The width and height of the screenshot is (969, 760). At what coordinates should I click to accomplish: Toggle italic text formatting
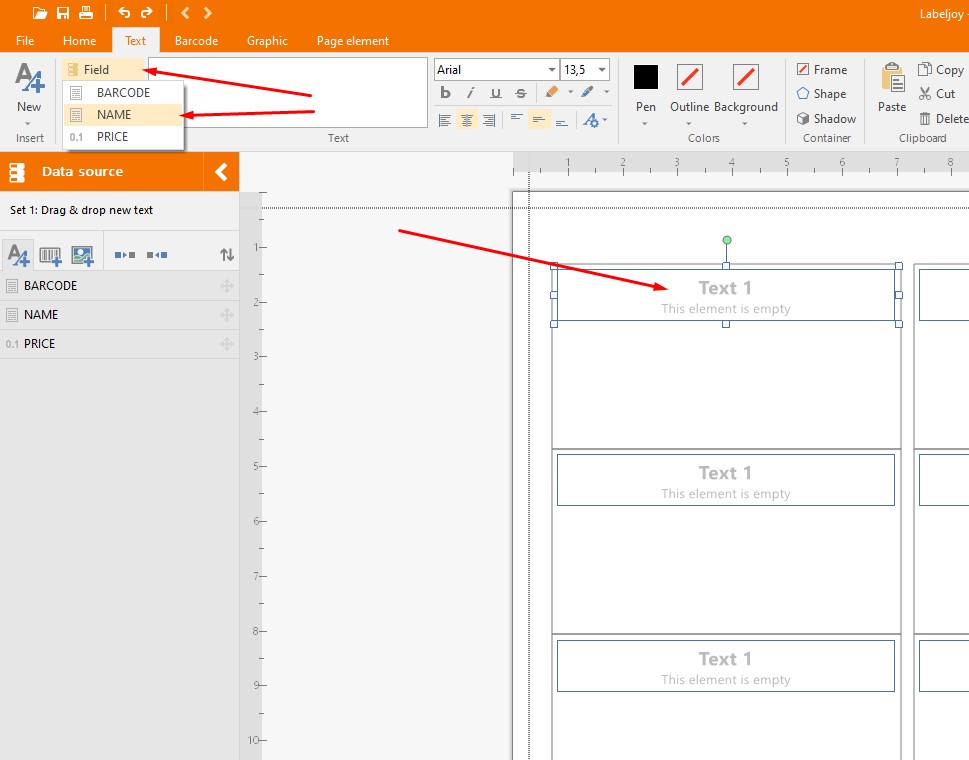click(x=470, y=93)
